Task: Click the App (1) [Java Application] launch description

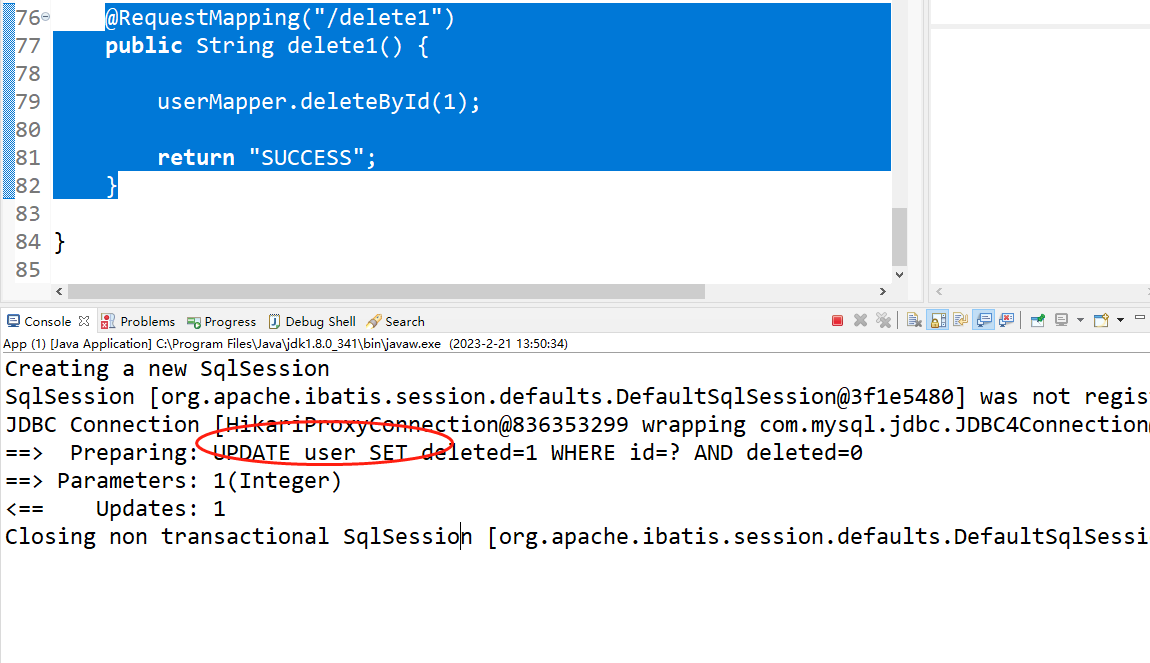Action: [x=285, y=343]
